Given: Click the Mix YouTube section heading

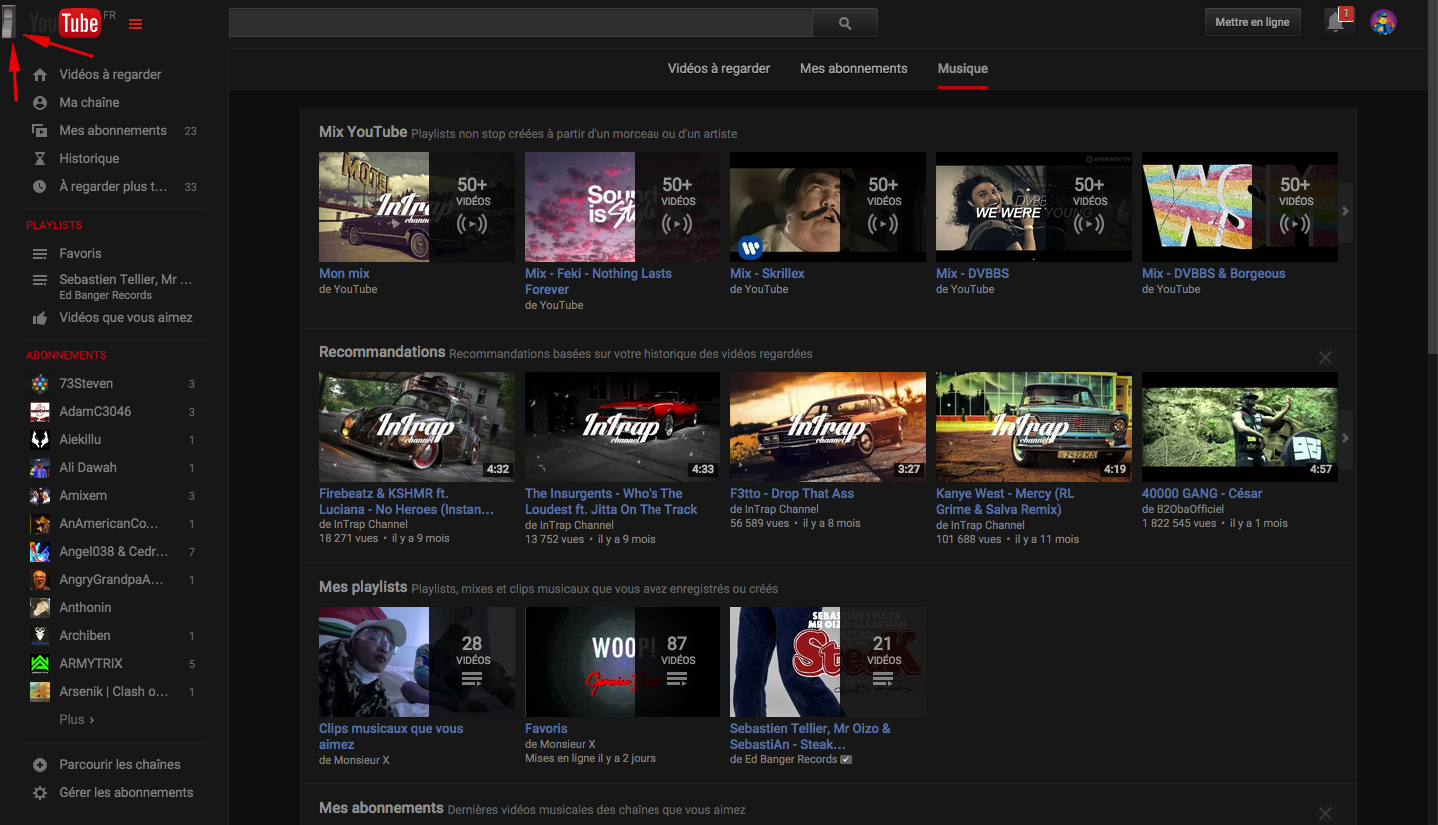Looking at the screenshot, I should click(x=363, y=132).
